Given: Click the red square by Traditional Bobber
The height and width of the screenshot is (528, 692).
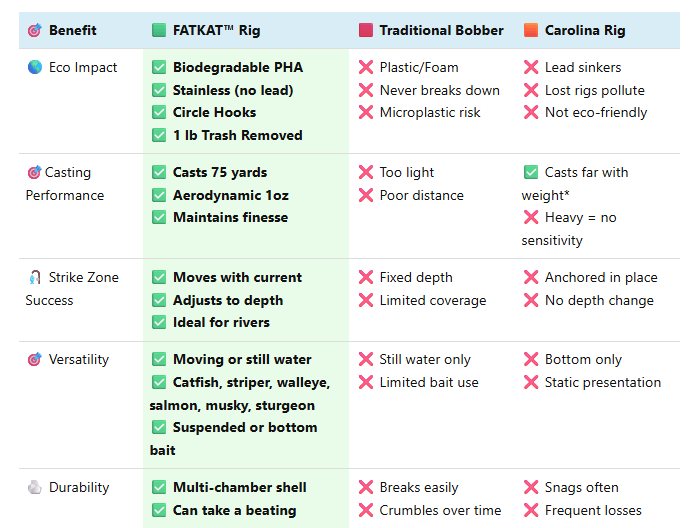Looking at the screenshot, I should coord(366,30).
